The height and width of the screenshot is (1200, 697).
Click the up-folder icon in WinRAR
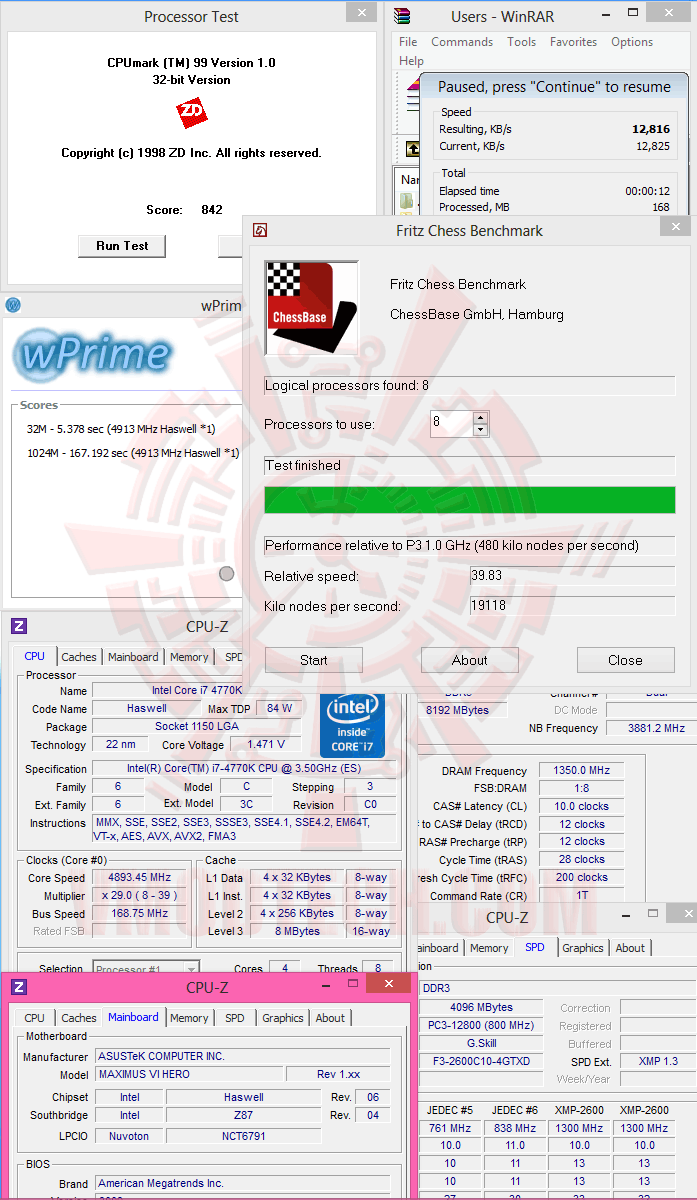412,148
